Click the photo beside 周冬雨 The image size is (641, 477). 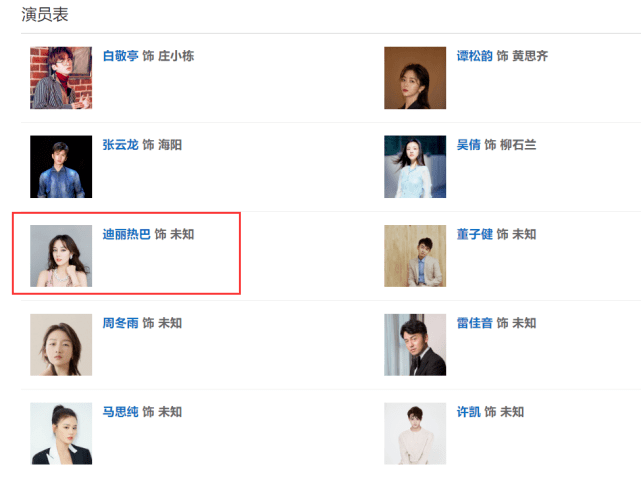(61, 345)
